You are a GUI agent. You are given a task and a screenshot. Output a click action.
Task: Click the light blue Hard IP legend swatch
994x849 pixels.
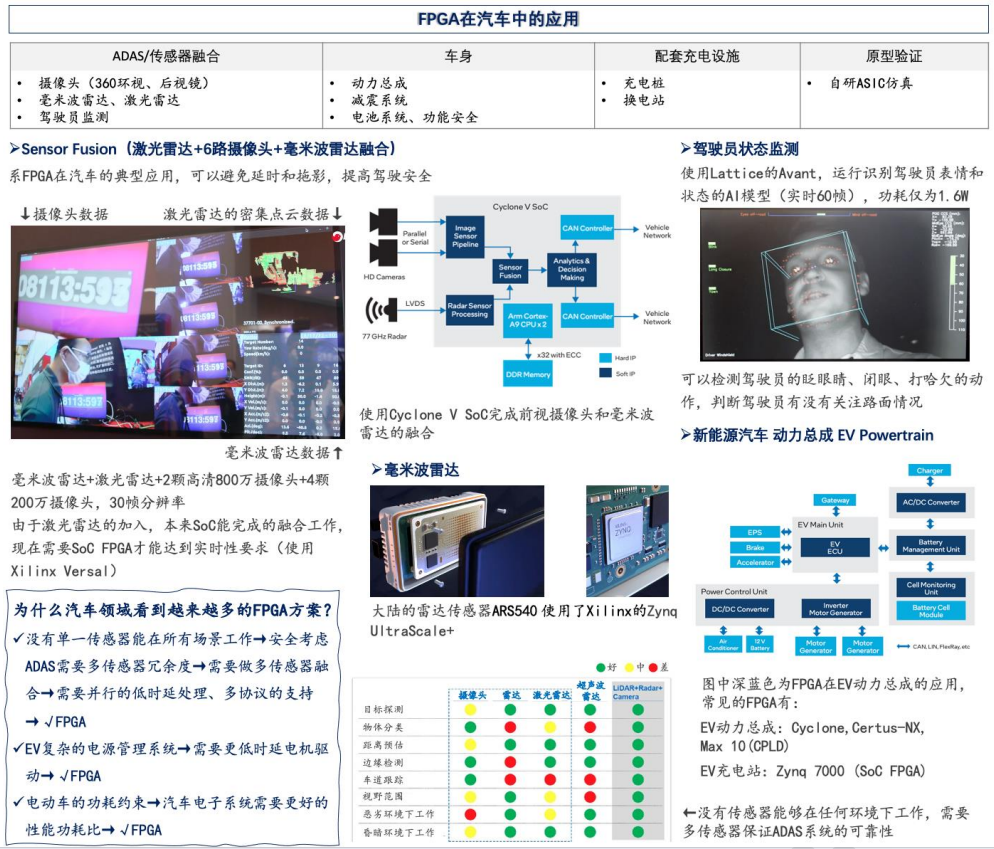(605, 357)
